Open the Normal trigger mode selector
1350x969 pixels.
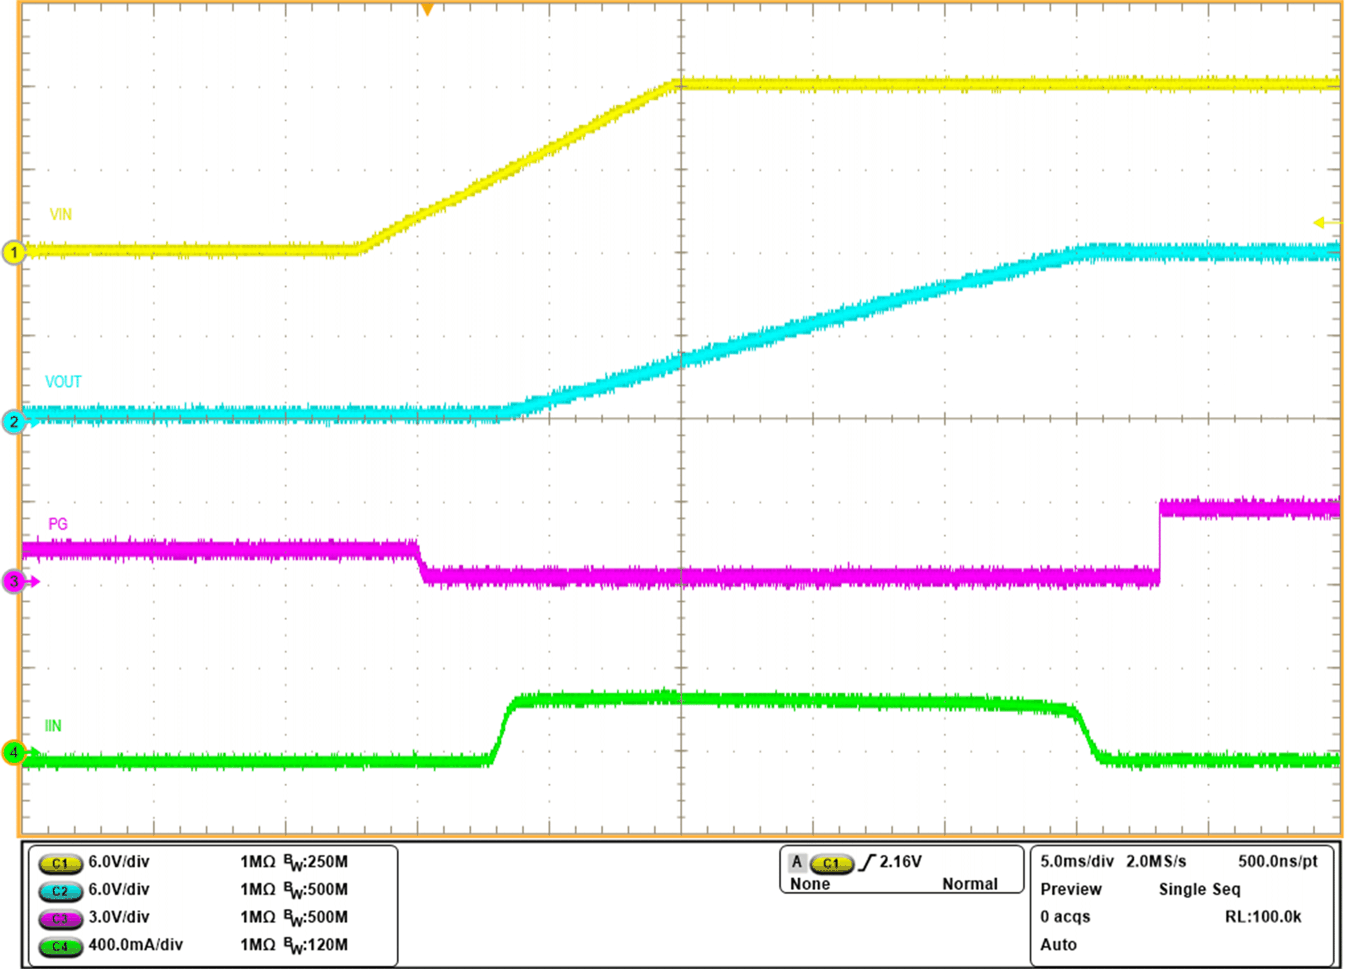972,884
